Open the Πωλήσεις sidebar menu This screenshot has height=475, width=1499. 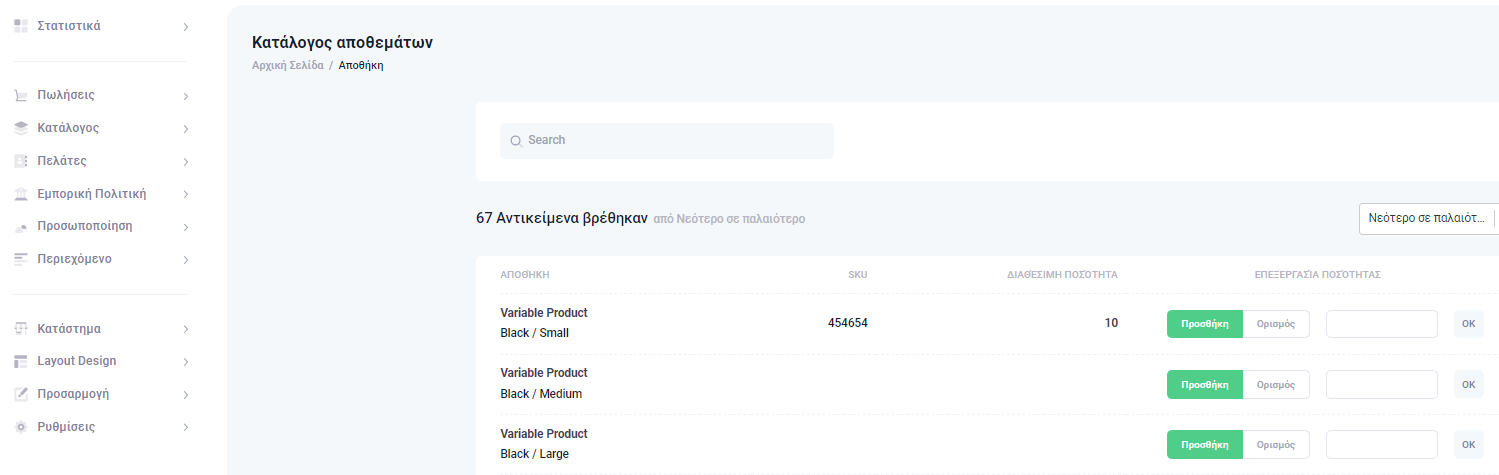(x=66, y=96)
